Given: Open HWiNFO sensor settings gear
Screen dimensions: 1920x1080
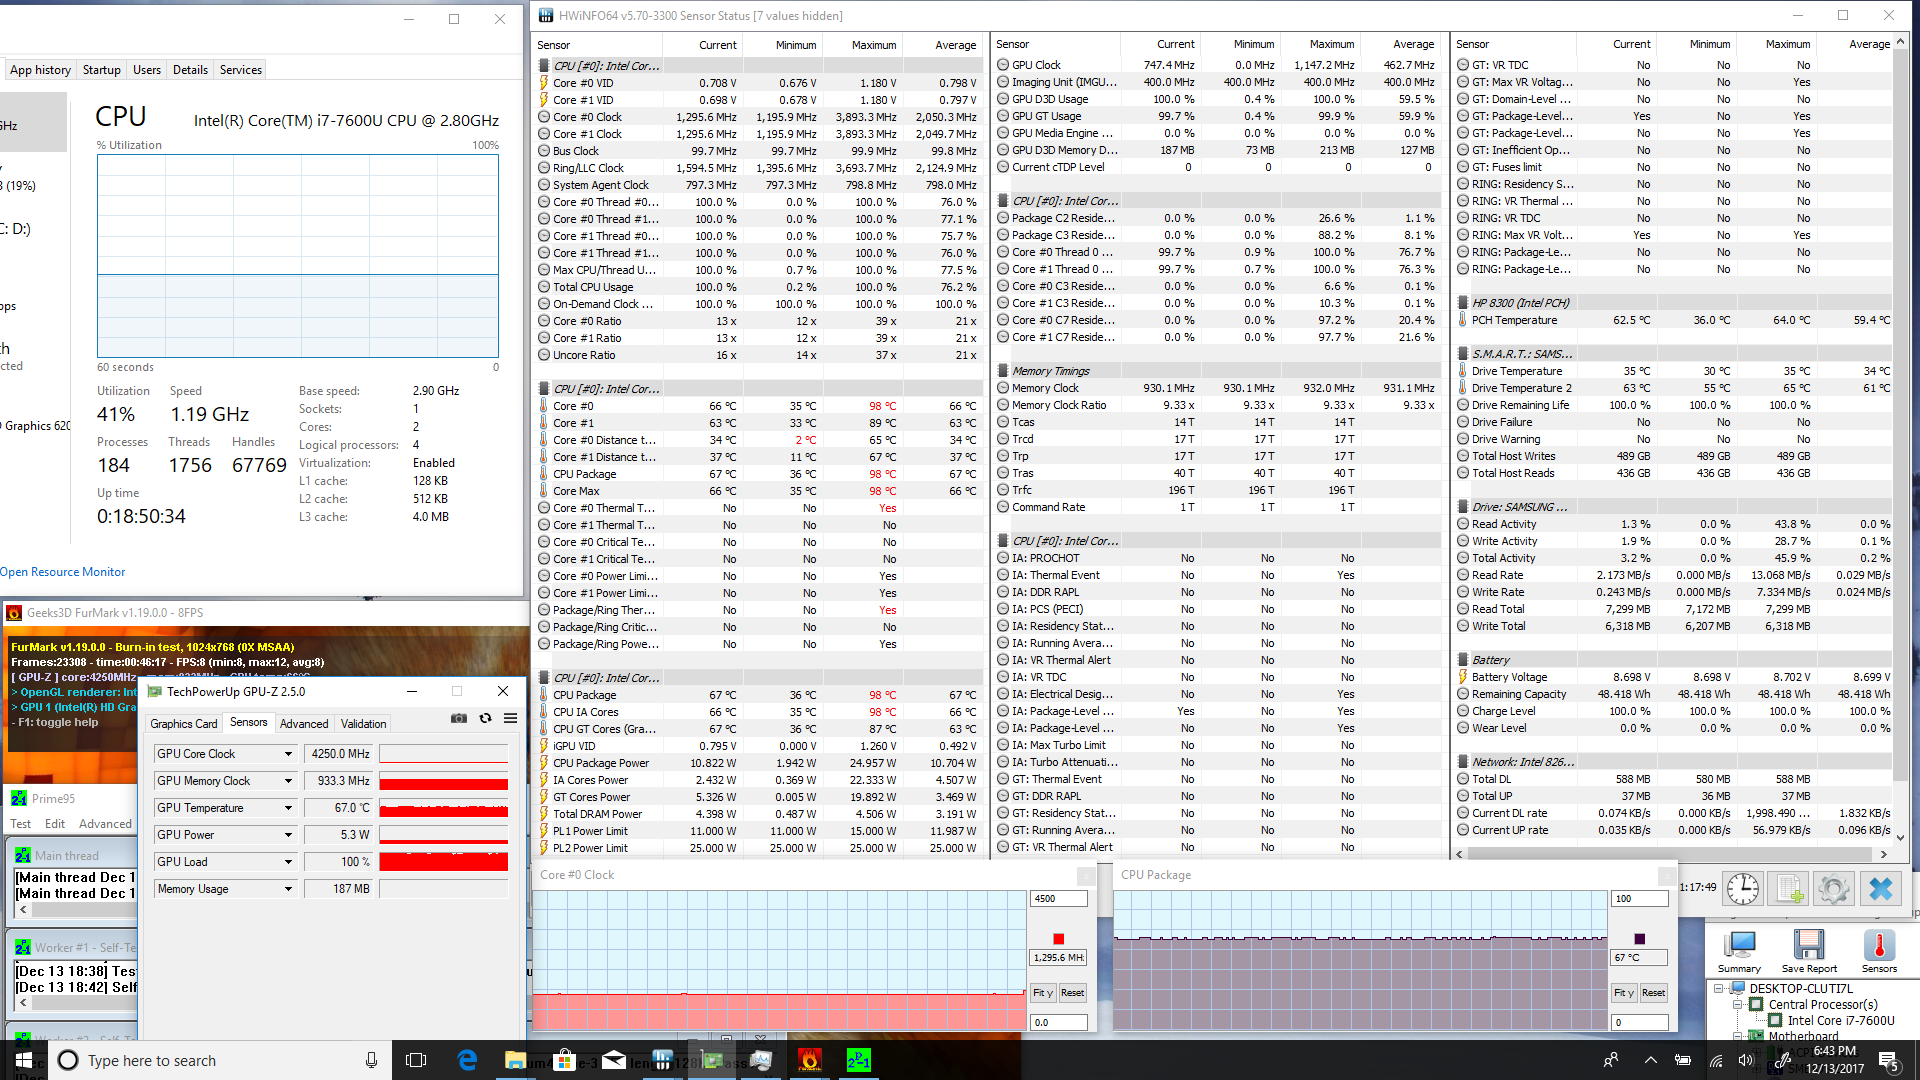Looking at the screenshot, I should click(1834, 889).
